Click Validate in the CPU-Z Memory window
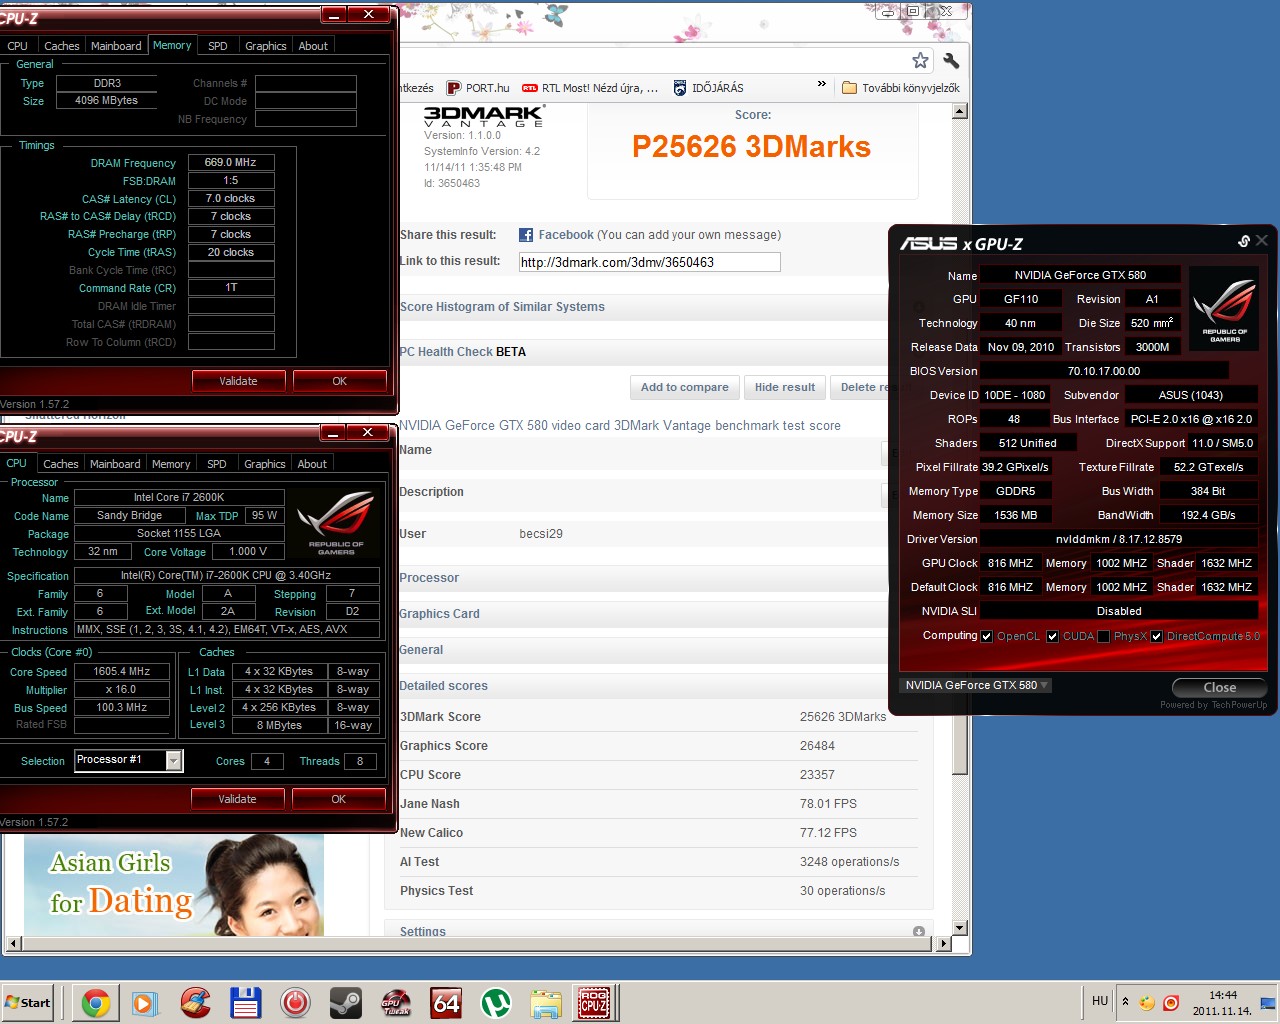 coord(238,381)
